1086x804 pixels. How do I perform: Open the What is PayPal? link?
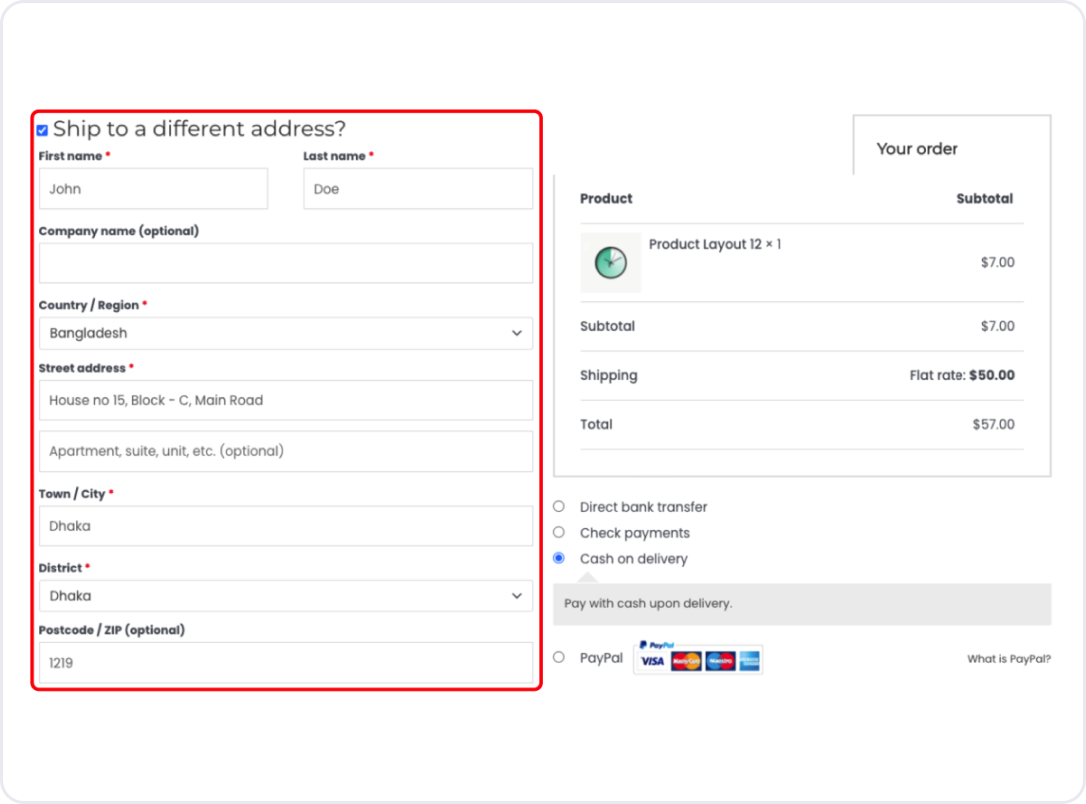click(x=1008, y=659)
